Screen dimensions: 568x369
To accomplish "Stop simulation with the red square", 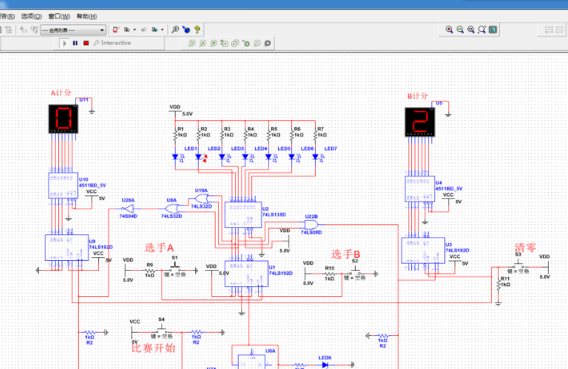I will click(86, 43).
